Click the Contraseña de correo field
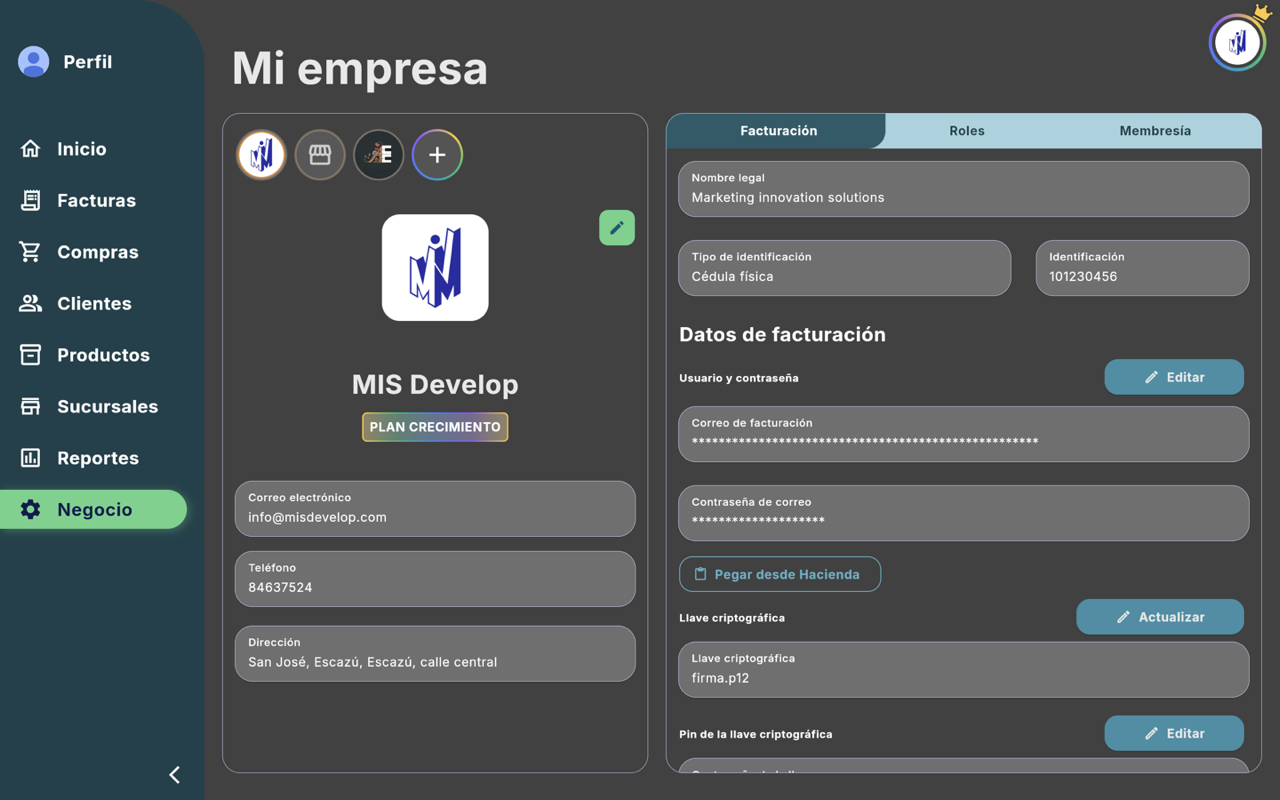This screenshot has width=1280, height=800. [964, 512]
